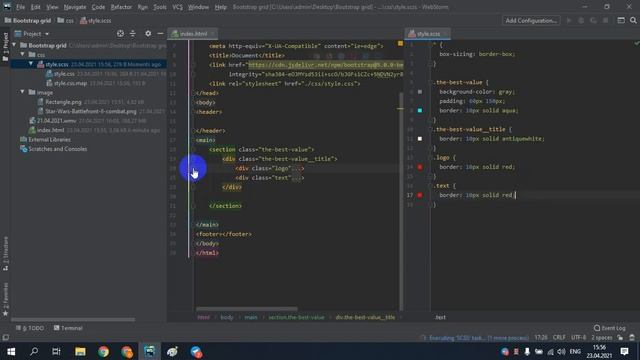Open the Structure tool window side tab
This screenshot has width=640, height=360.
pyautogui.click(x=5, y=253)
